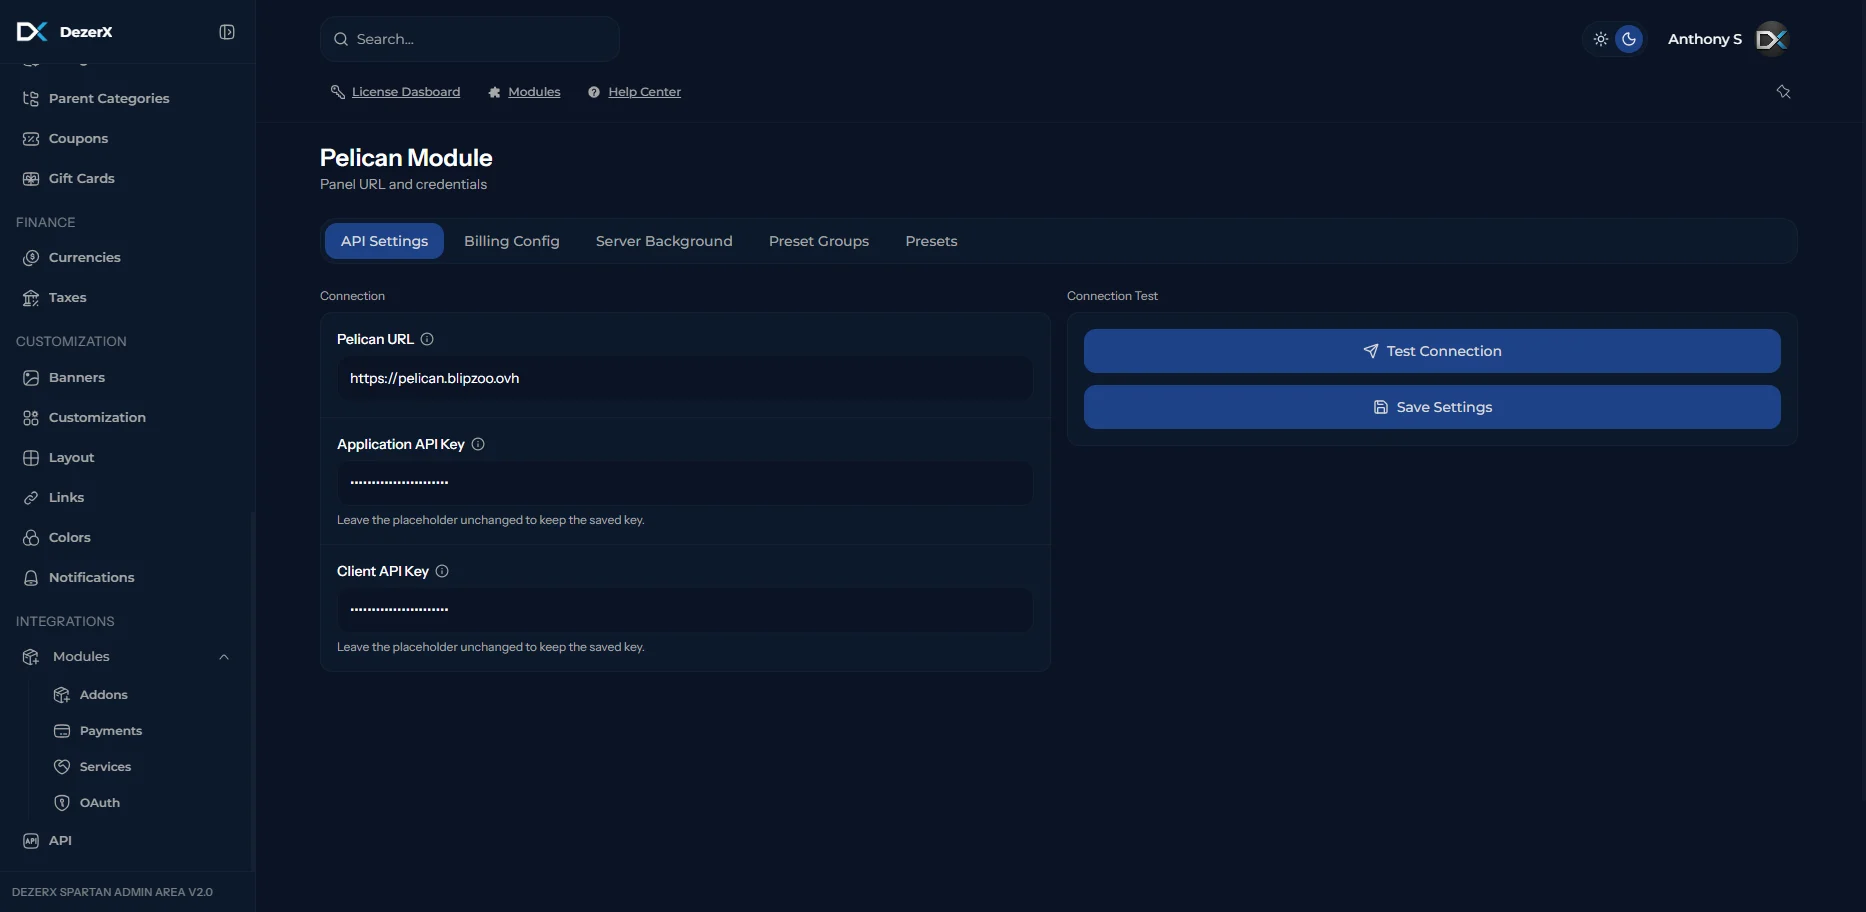Screen dimensions: 1866x912
Task: Open Taxes in sidebar
Action: 68,297
